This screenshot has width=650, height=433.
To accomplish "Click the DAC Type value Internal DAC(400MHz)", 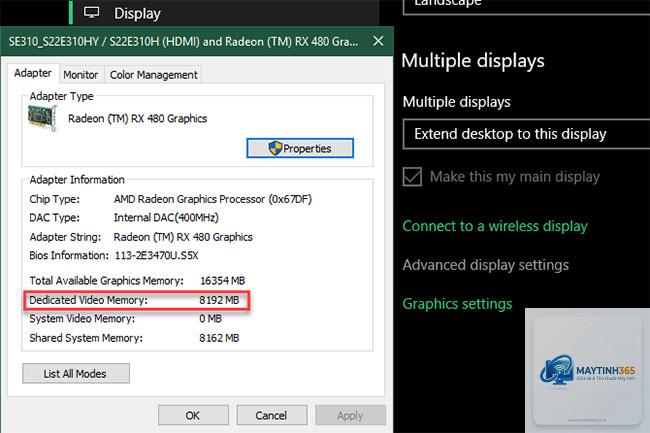I will click(166, 218).
